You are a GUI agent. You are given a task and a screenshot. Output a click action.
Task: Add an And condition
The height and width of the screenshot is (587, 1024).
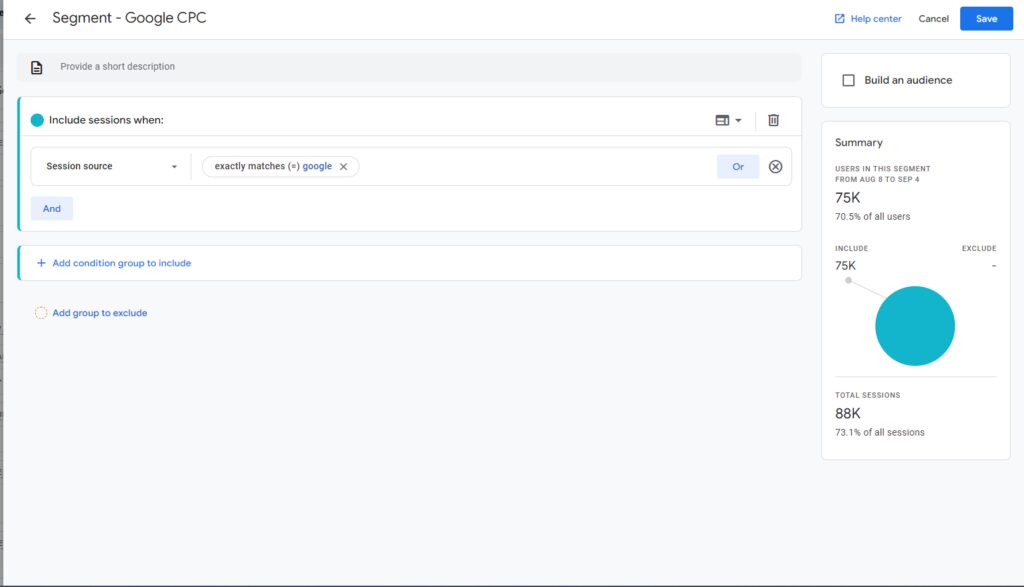pos(52,208)
